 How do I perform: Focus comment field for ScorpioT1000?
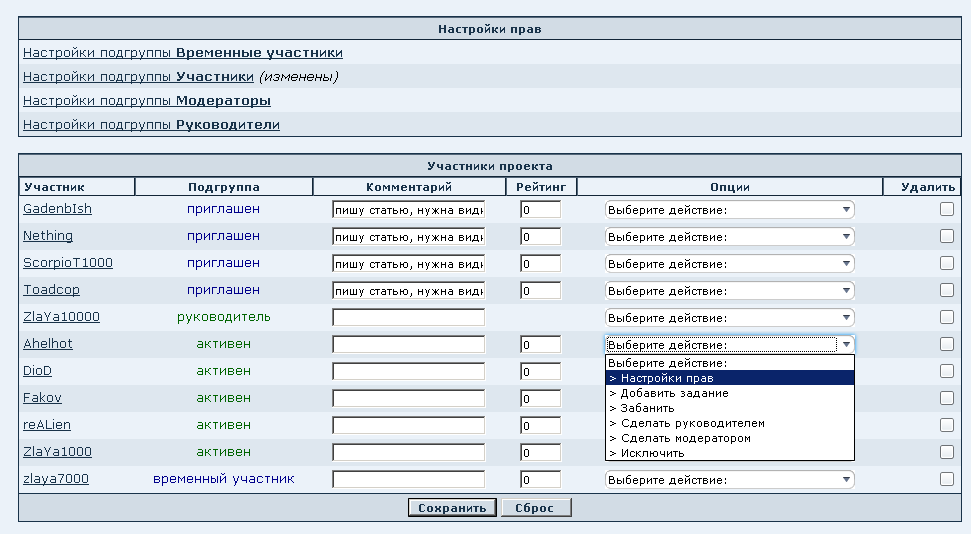coord(409,263)
